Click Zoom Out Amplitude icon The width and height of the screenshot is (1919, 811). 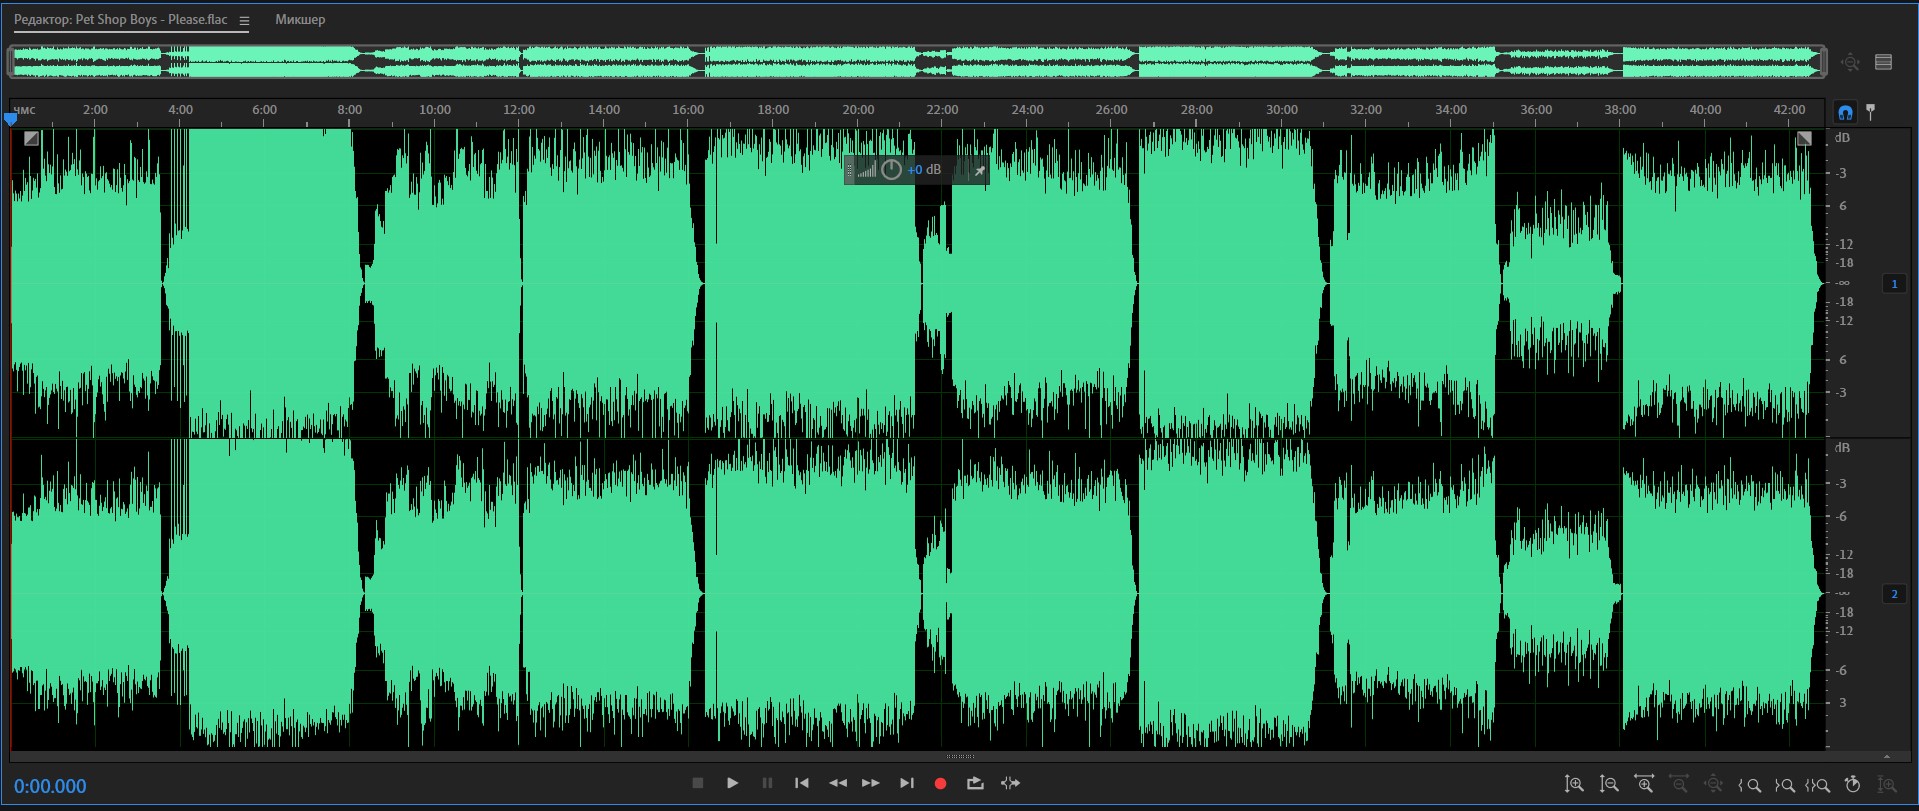pos(1609,785)
